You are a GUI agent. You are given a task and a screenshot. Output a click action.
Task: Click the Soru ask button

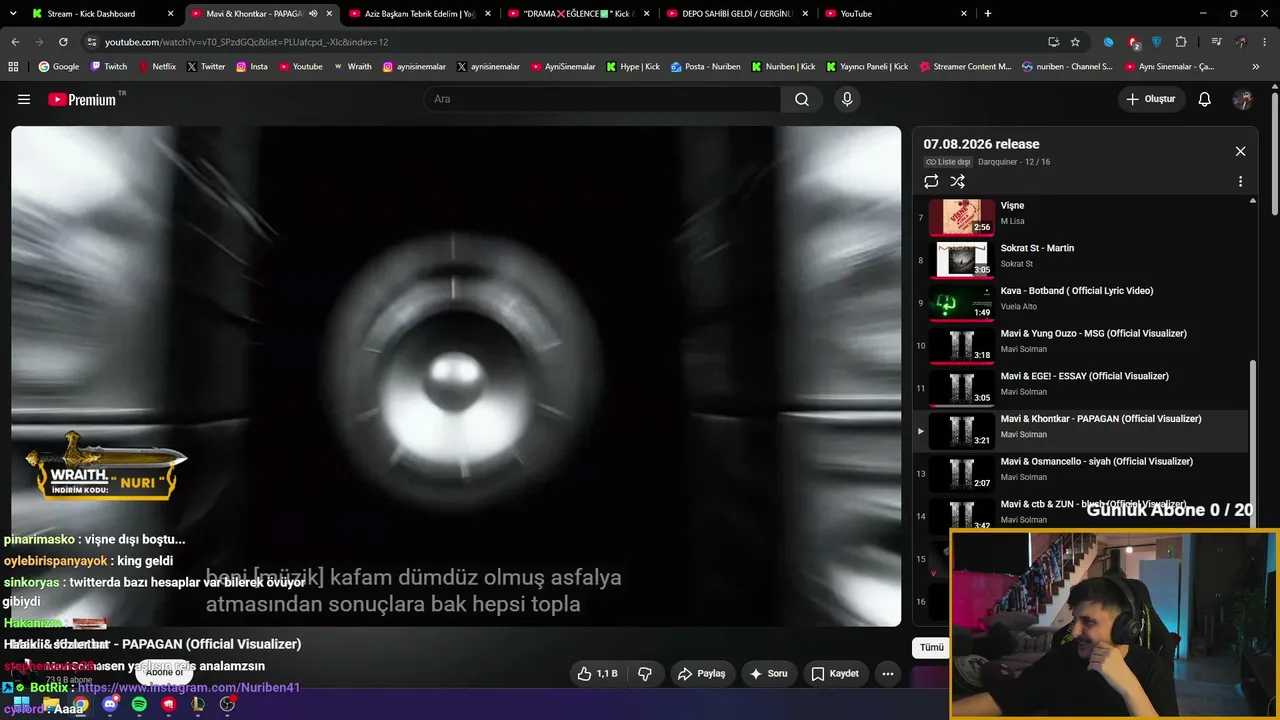(768, 674)
